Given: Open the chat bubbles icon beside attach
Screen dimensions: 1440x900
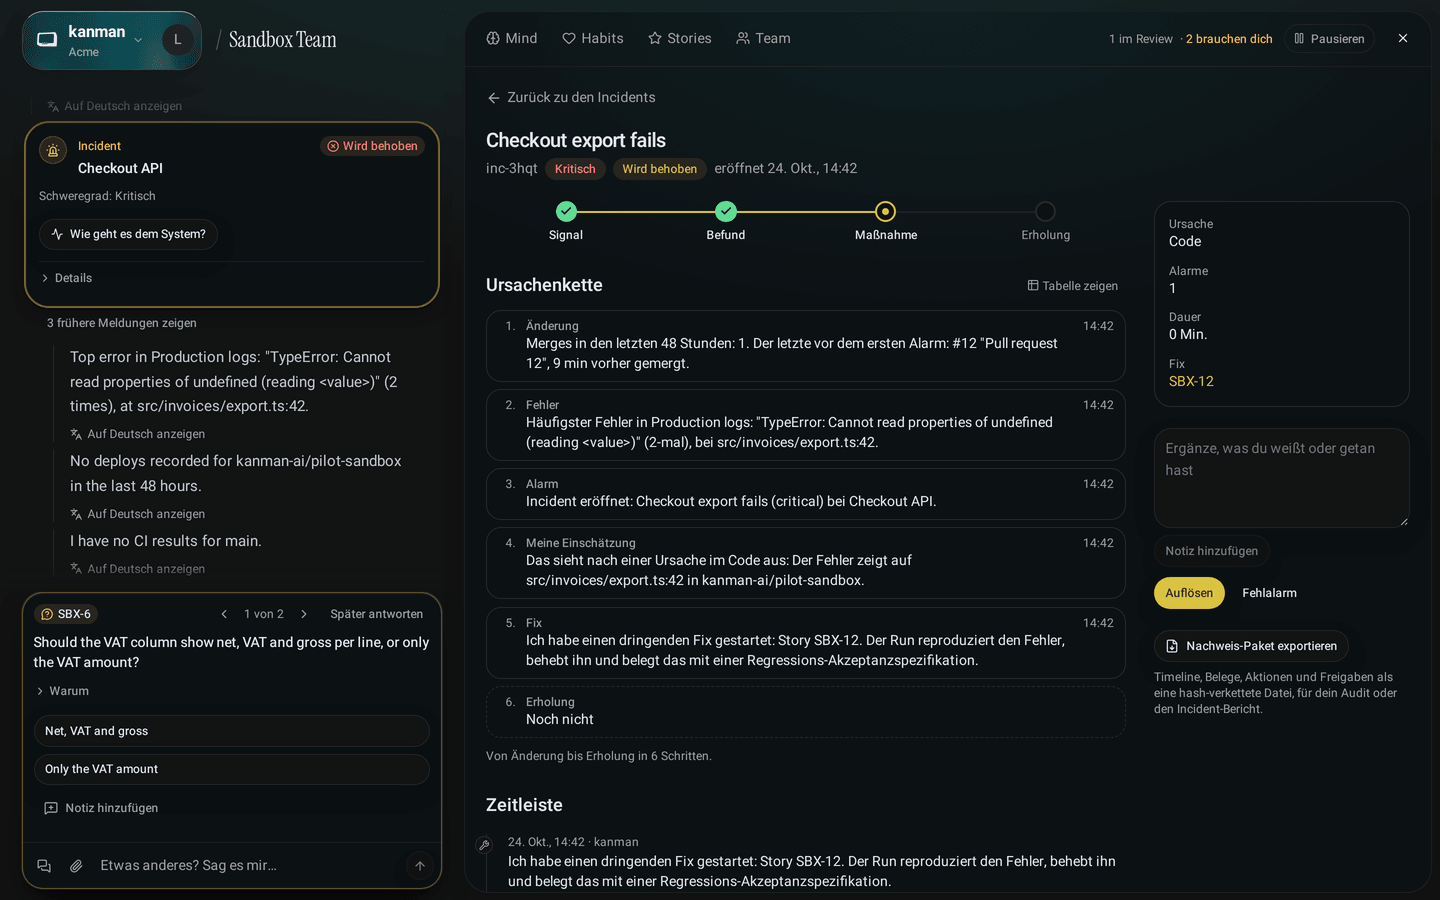Looking at the screenshot, I should pos(44,866).
